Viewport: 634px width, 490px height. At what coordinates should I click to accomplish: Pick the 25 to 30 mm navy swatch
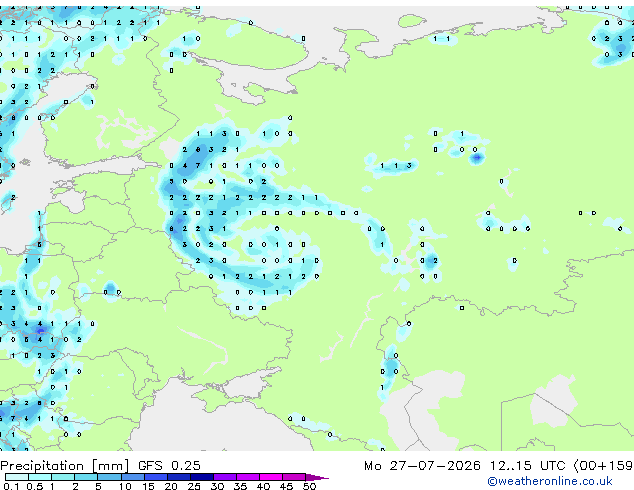tap(202, 477)
